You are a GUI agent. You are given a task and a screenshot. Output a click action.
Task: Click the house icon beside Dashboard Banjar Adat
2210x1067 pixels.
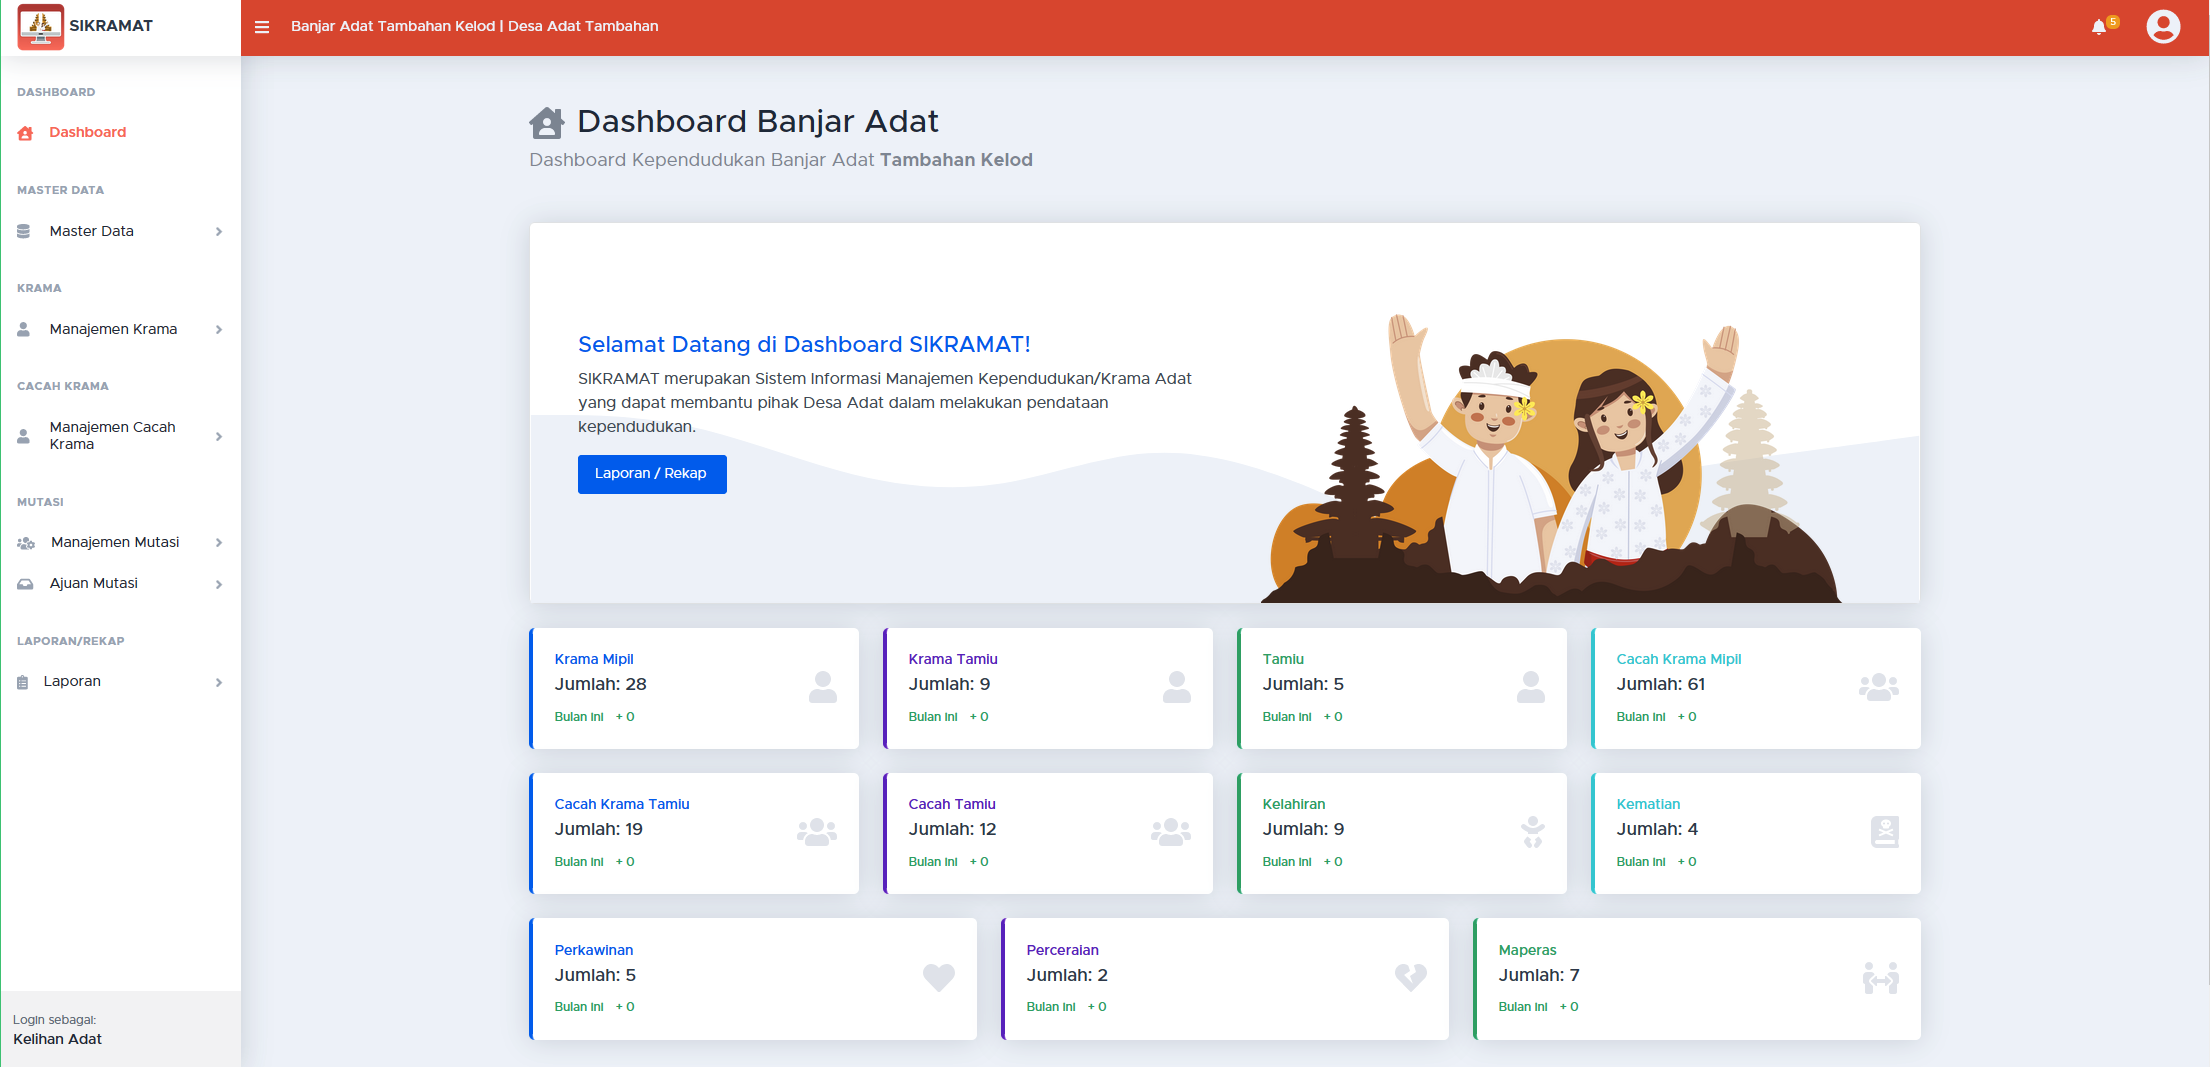click(546, 121)
